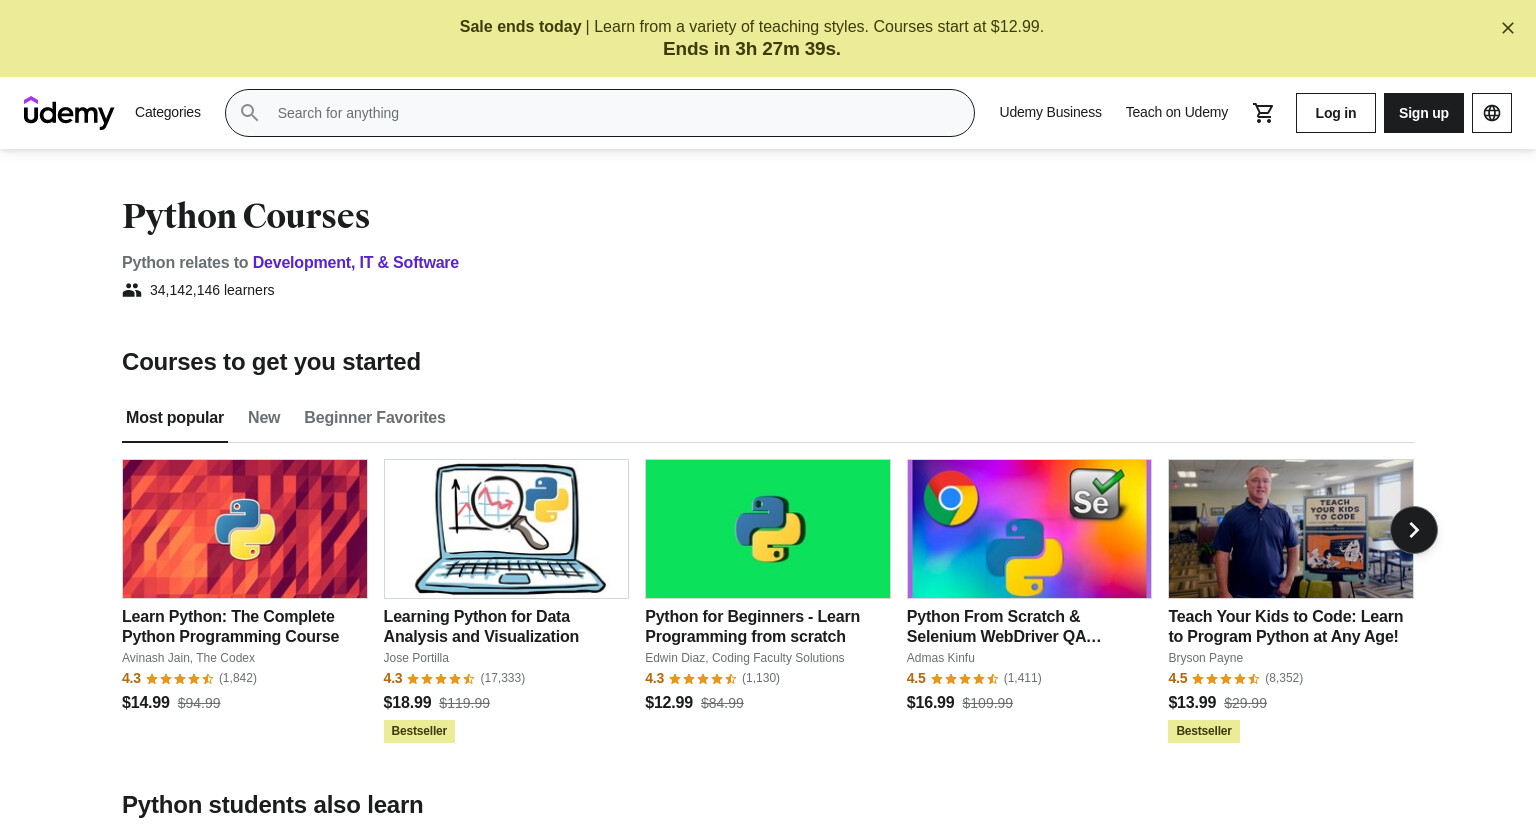
Task: Click Bestseller badge under $13.99 course
Action: pos(1204,731)
